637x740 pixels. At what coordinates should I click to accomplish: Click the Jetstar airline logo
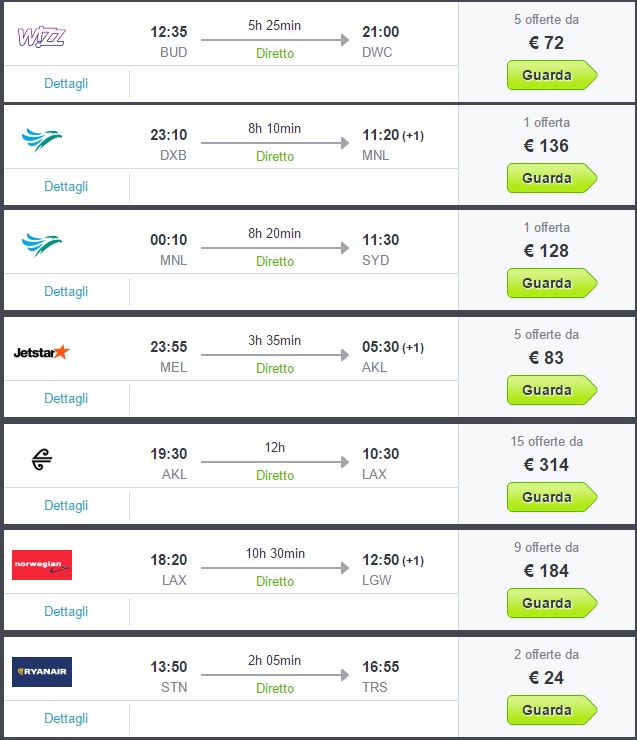pyautogui.click(x=41, y=352)
